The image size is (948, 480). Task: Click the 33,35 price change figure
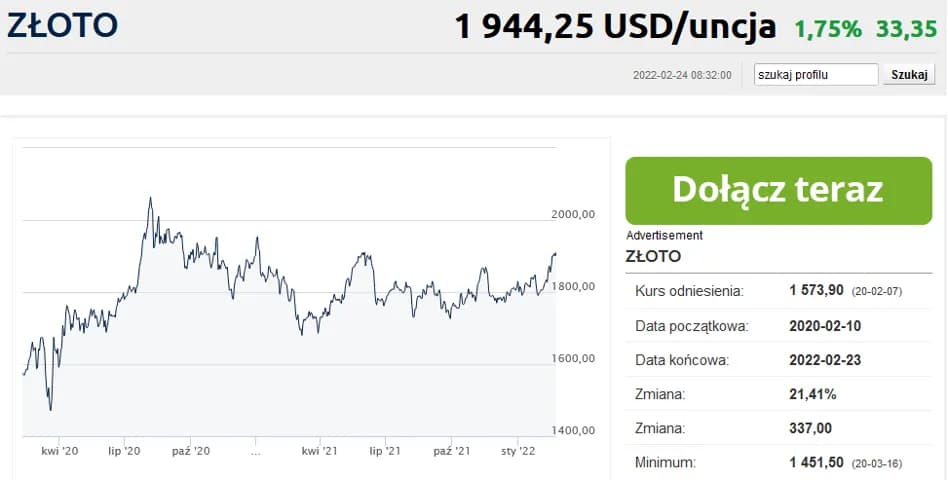tap(906, 29)
